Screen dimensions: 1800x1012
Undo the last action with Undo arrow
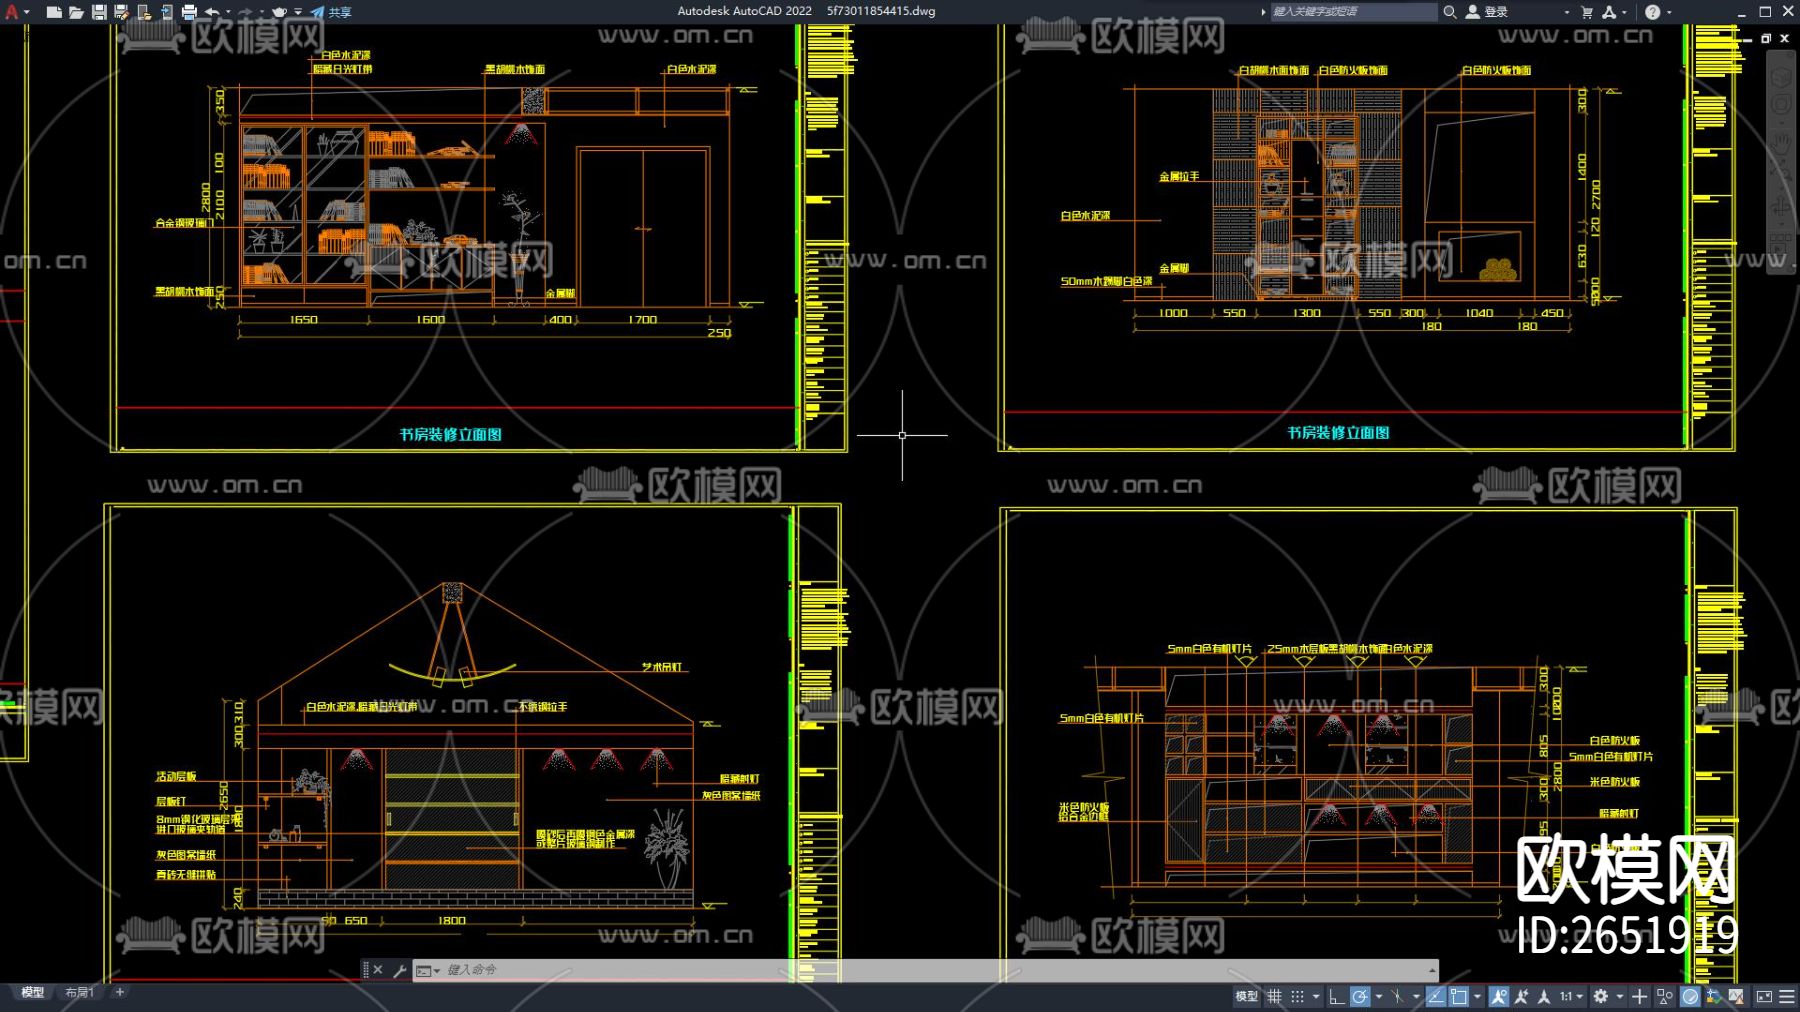coord(212,12)
